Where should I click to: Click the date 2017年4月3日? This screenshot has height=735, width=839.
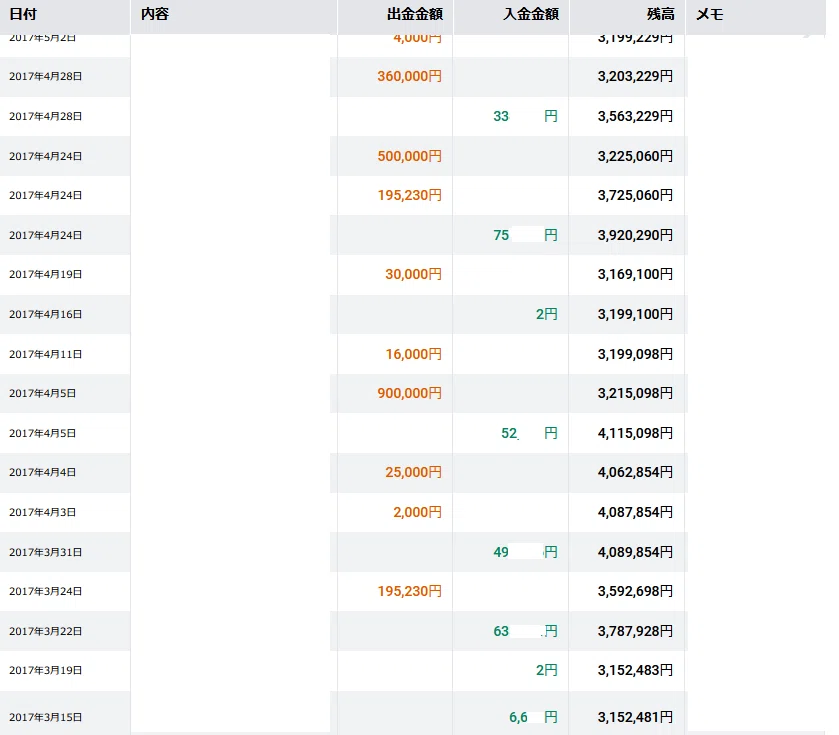[42, 512]
